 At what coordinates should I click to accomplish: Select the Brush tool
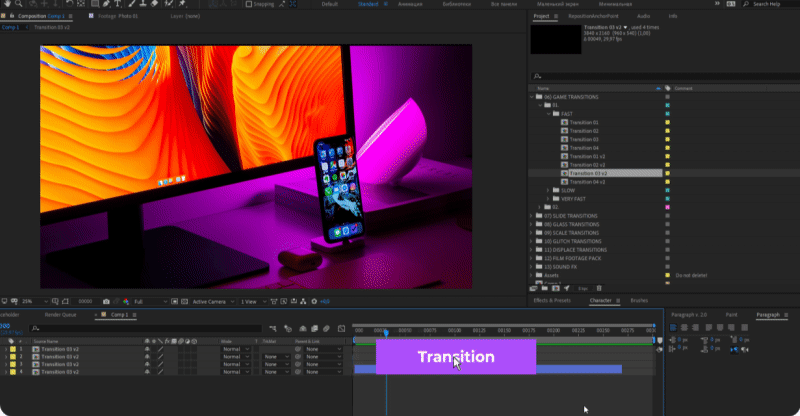(132, 4)
